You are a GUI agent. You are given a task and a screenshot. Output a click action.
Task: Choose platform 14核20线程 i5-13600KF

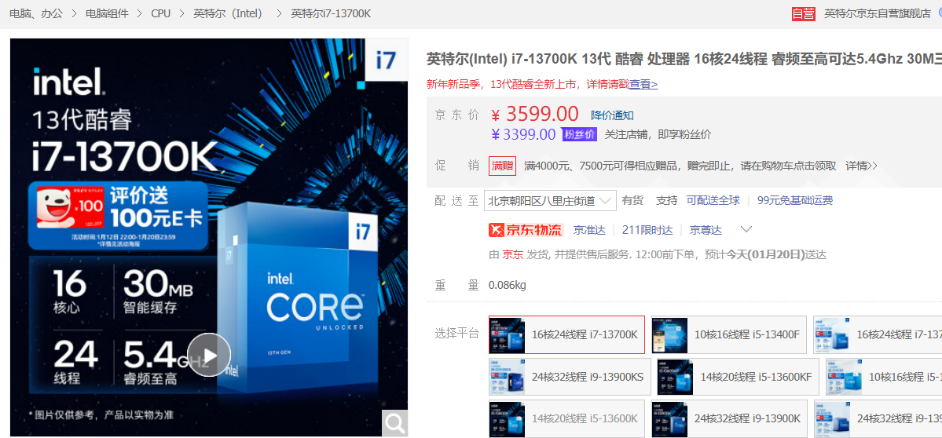coord(738,377)
